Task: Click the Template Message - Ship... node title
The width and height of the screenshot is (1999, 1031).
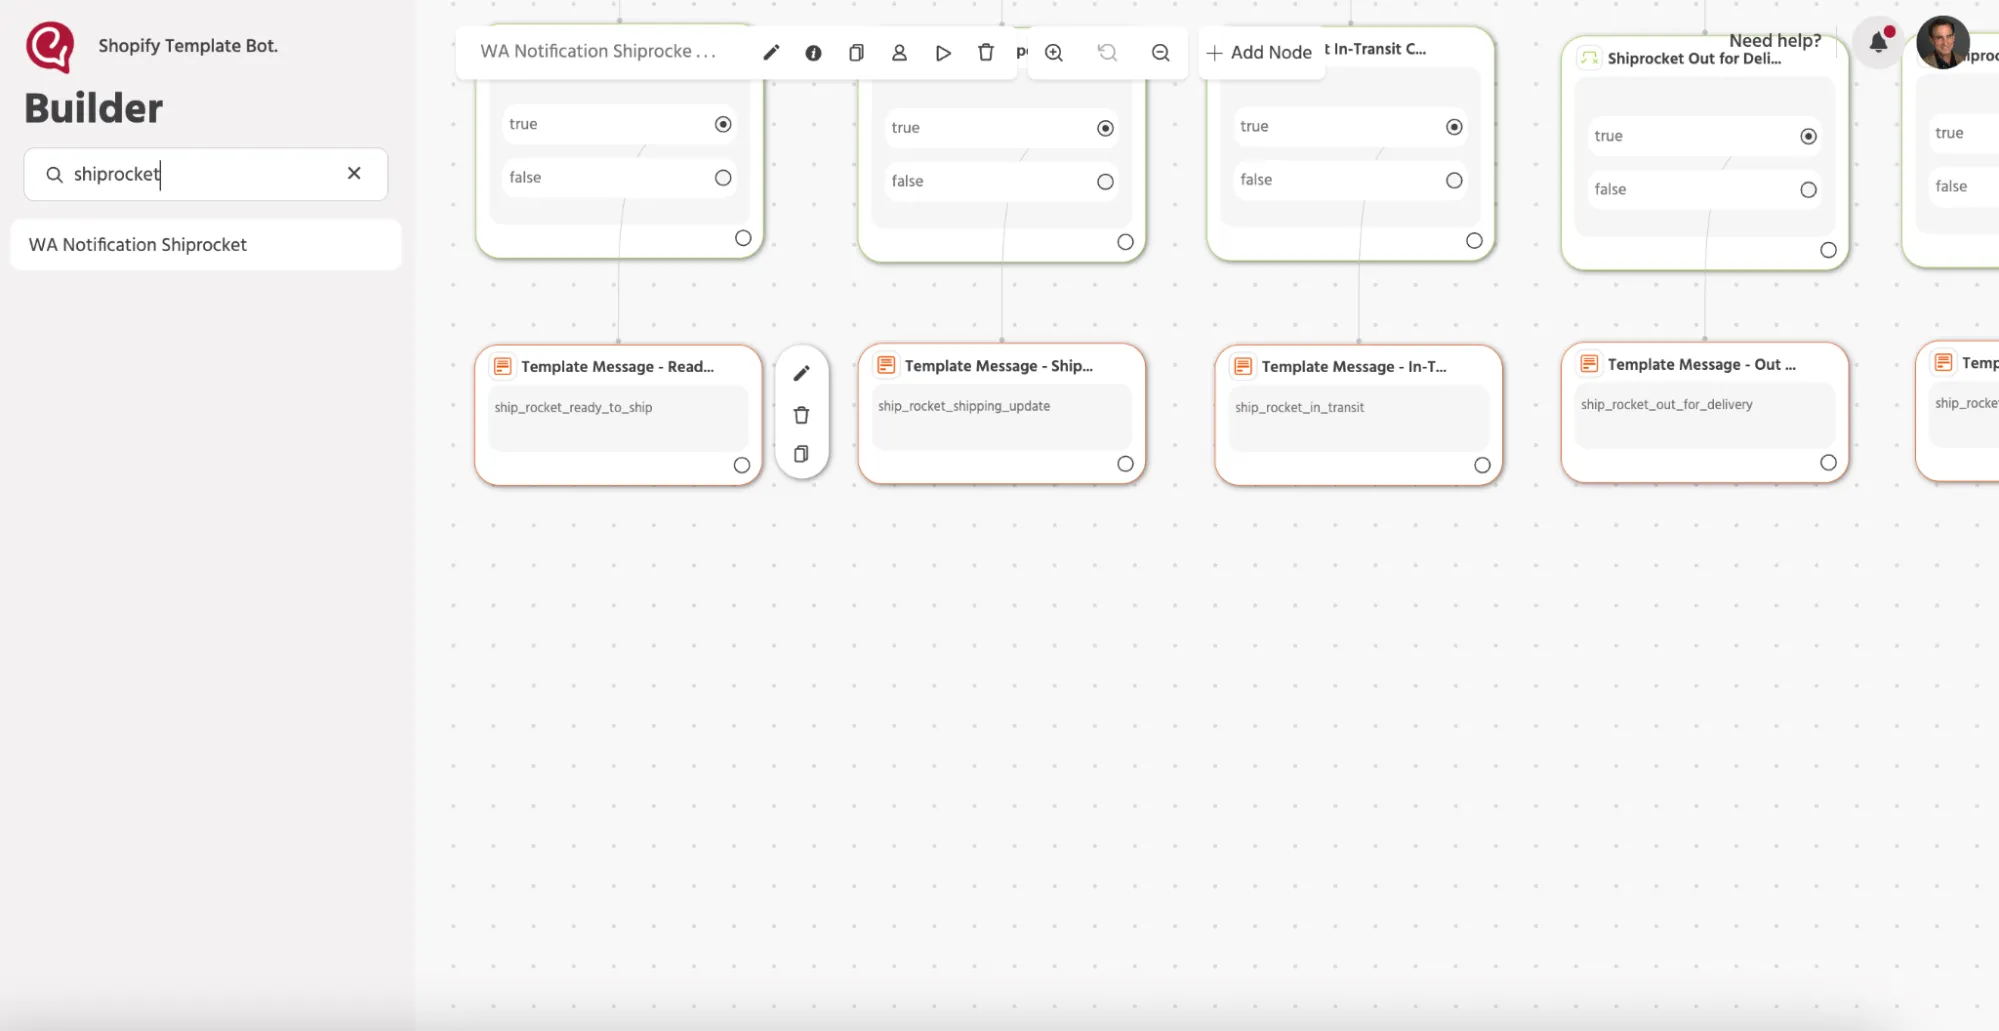Action: pyautogui.click(x=998, y=366)
